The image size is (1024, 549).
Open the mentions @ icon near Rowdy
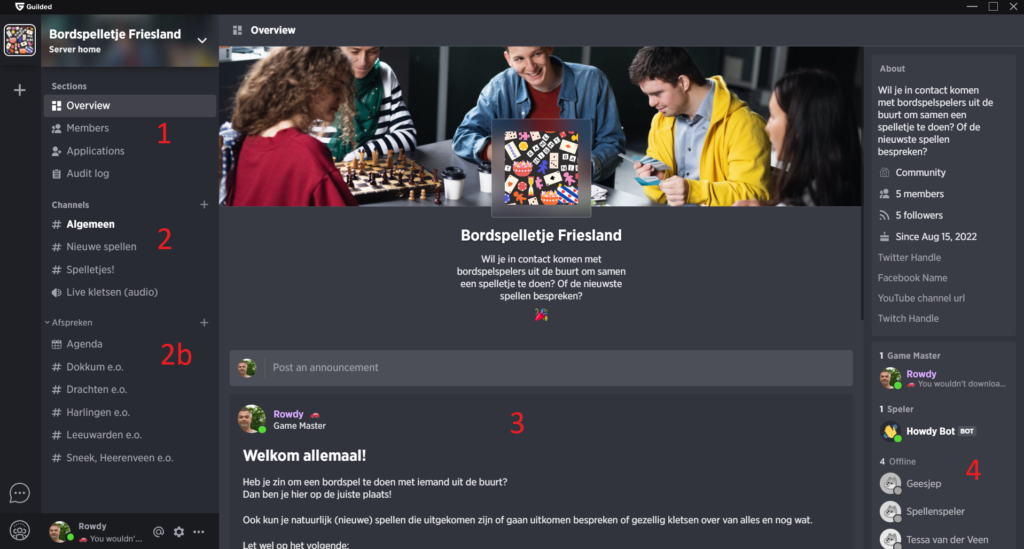159,532
